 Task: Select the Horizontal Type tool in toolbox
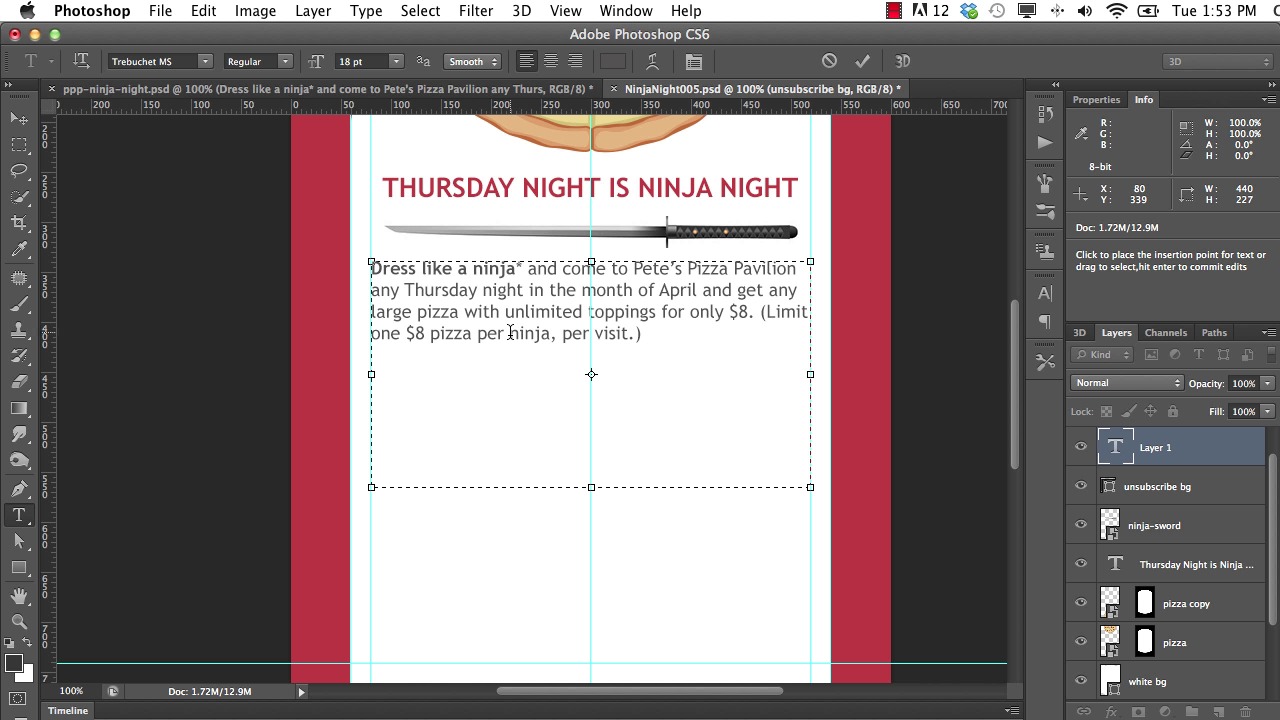click(19, 515)
